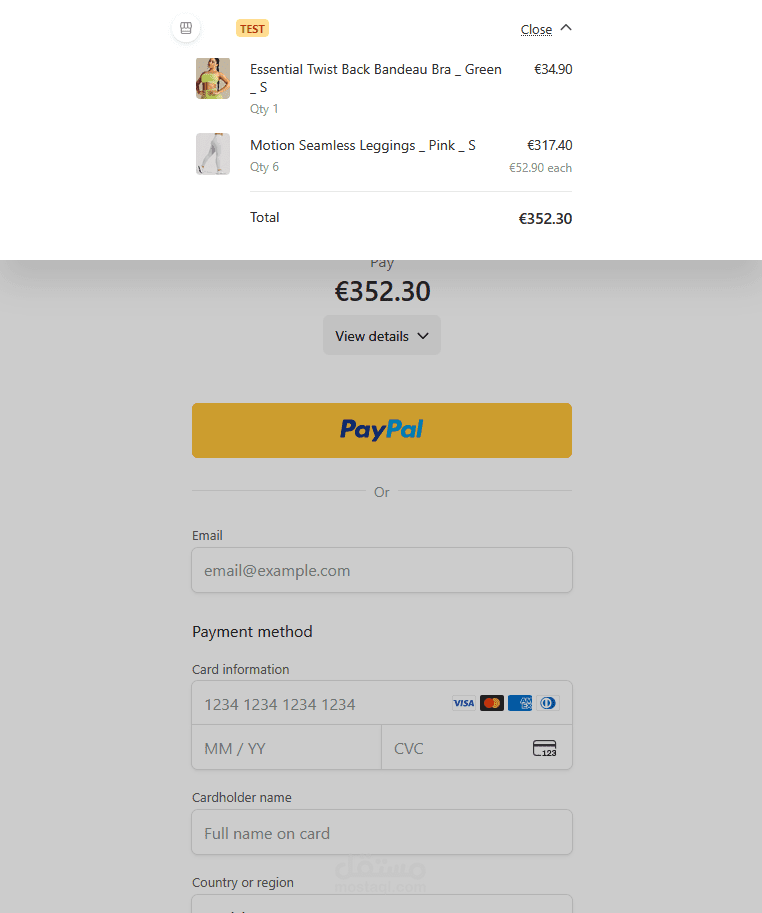This screenshot has width=762, height=913.
Task: Pay with the PayPal button
Action: coord(381,430)
